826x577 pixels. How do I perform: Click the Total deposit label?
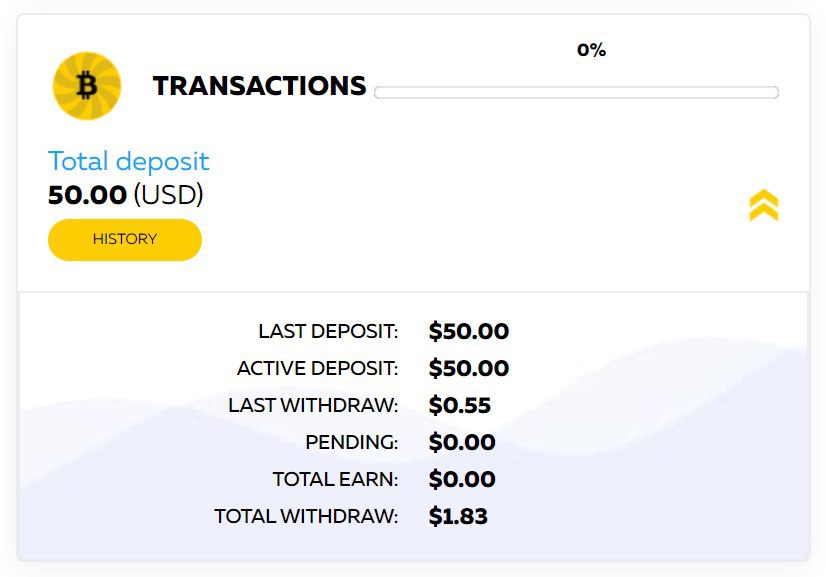pyautogui.click(x=129, y=161)
